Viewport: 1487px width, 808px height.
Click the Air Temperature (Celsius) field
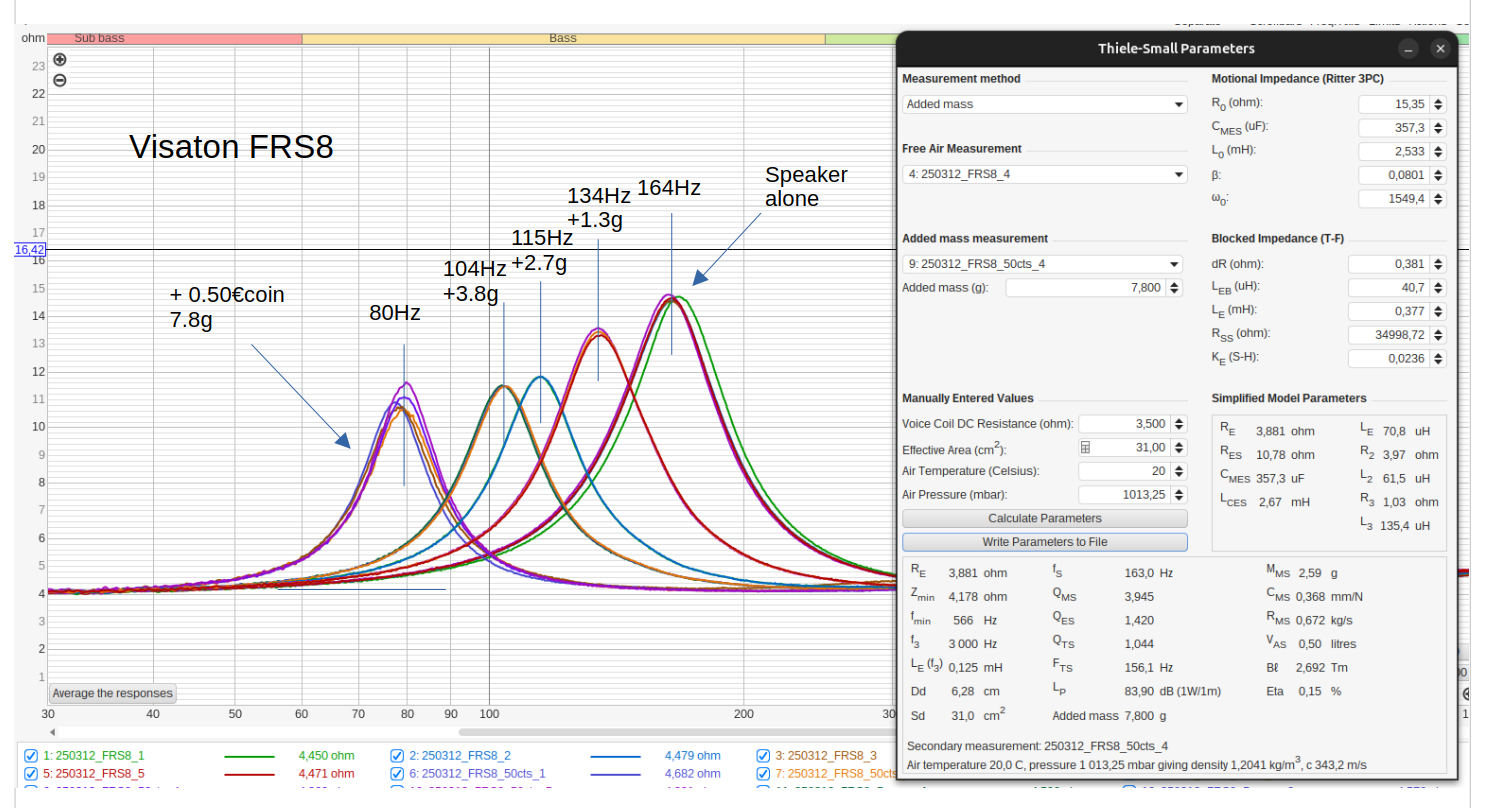[x=1124, y=471]
